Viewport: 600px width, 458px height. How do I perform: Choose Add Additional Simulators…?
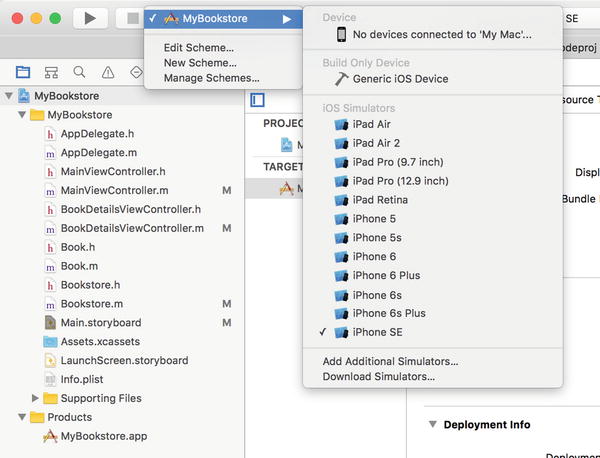click(x=390, y=362)
